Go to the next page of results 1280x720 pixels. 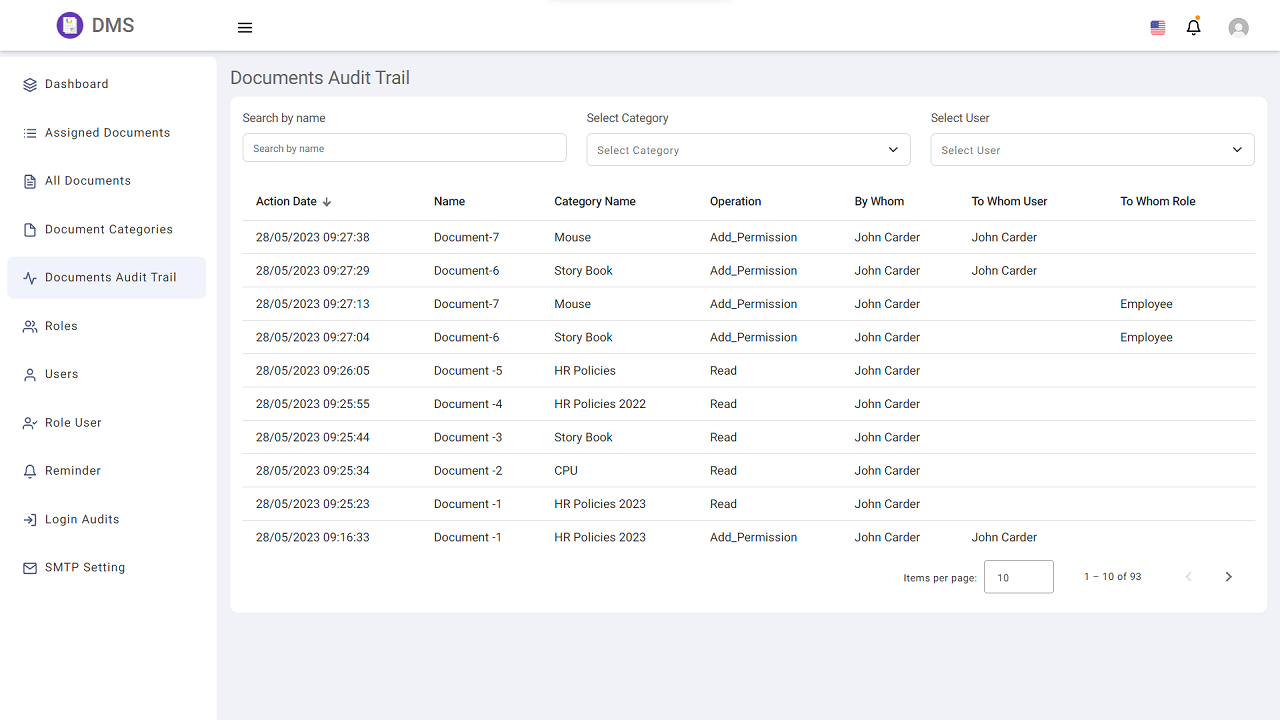pyautogui.click(x=1228, y=576)
